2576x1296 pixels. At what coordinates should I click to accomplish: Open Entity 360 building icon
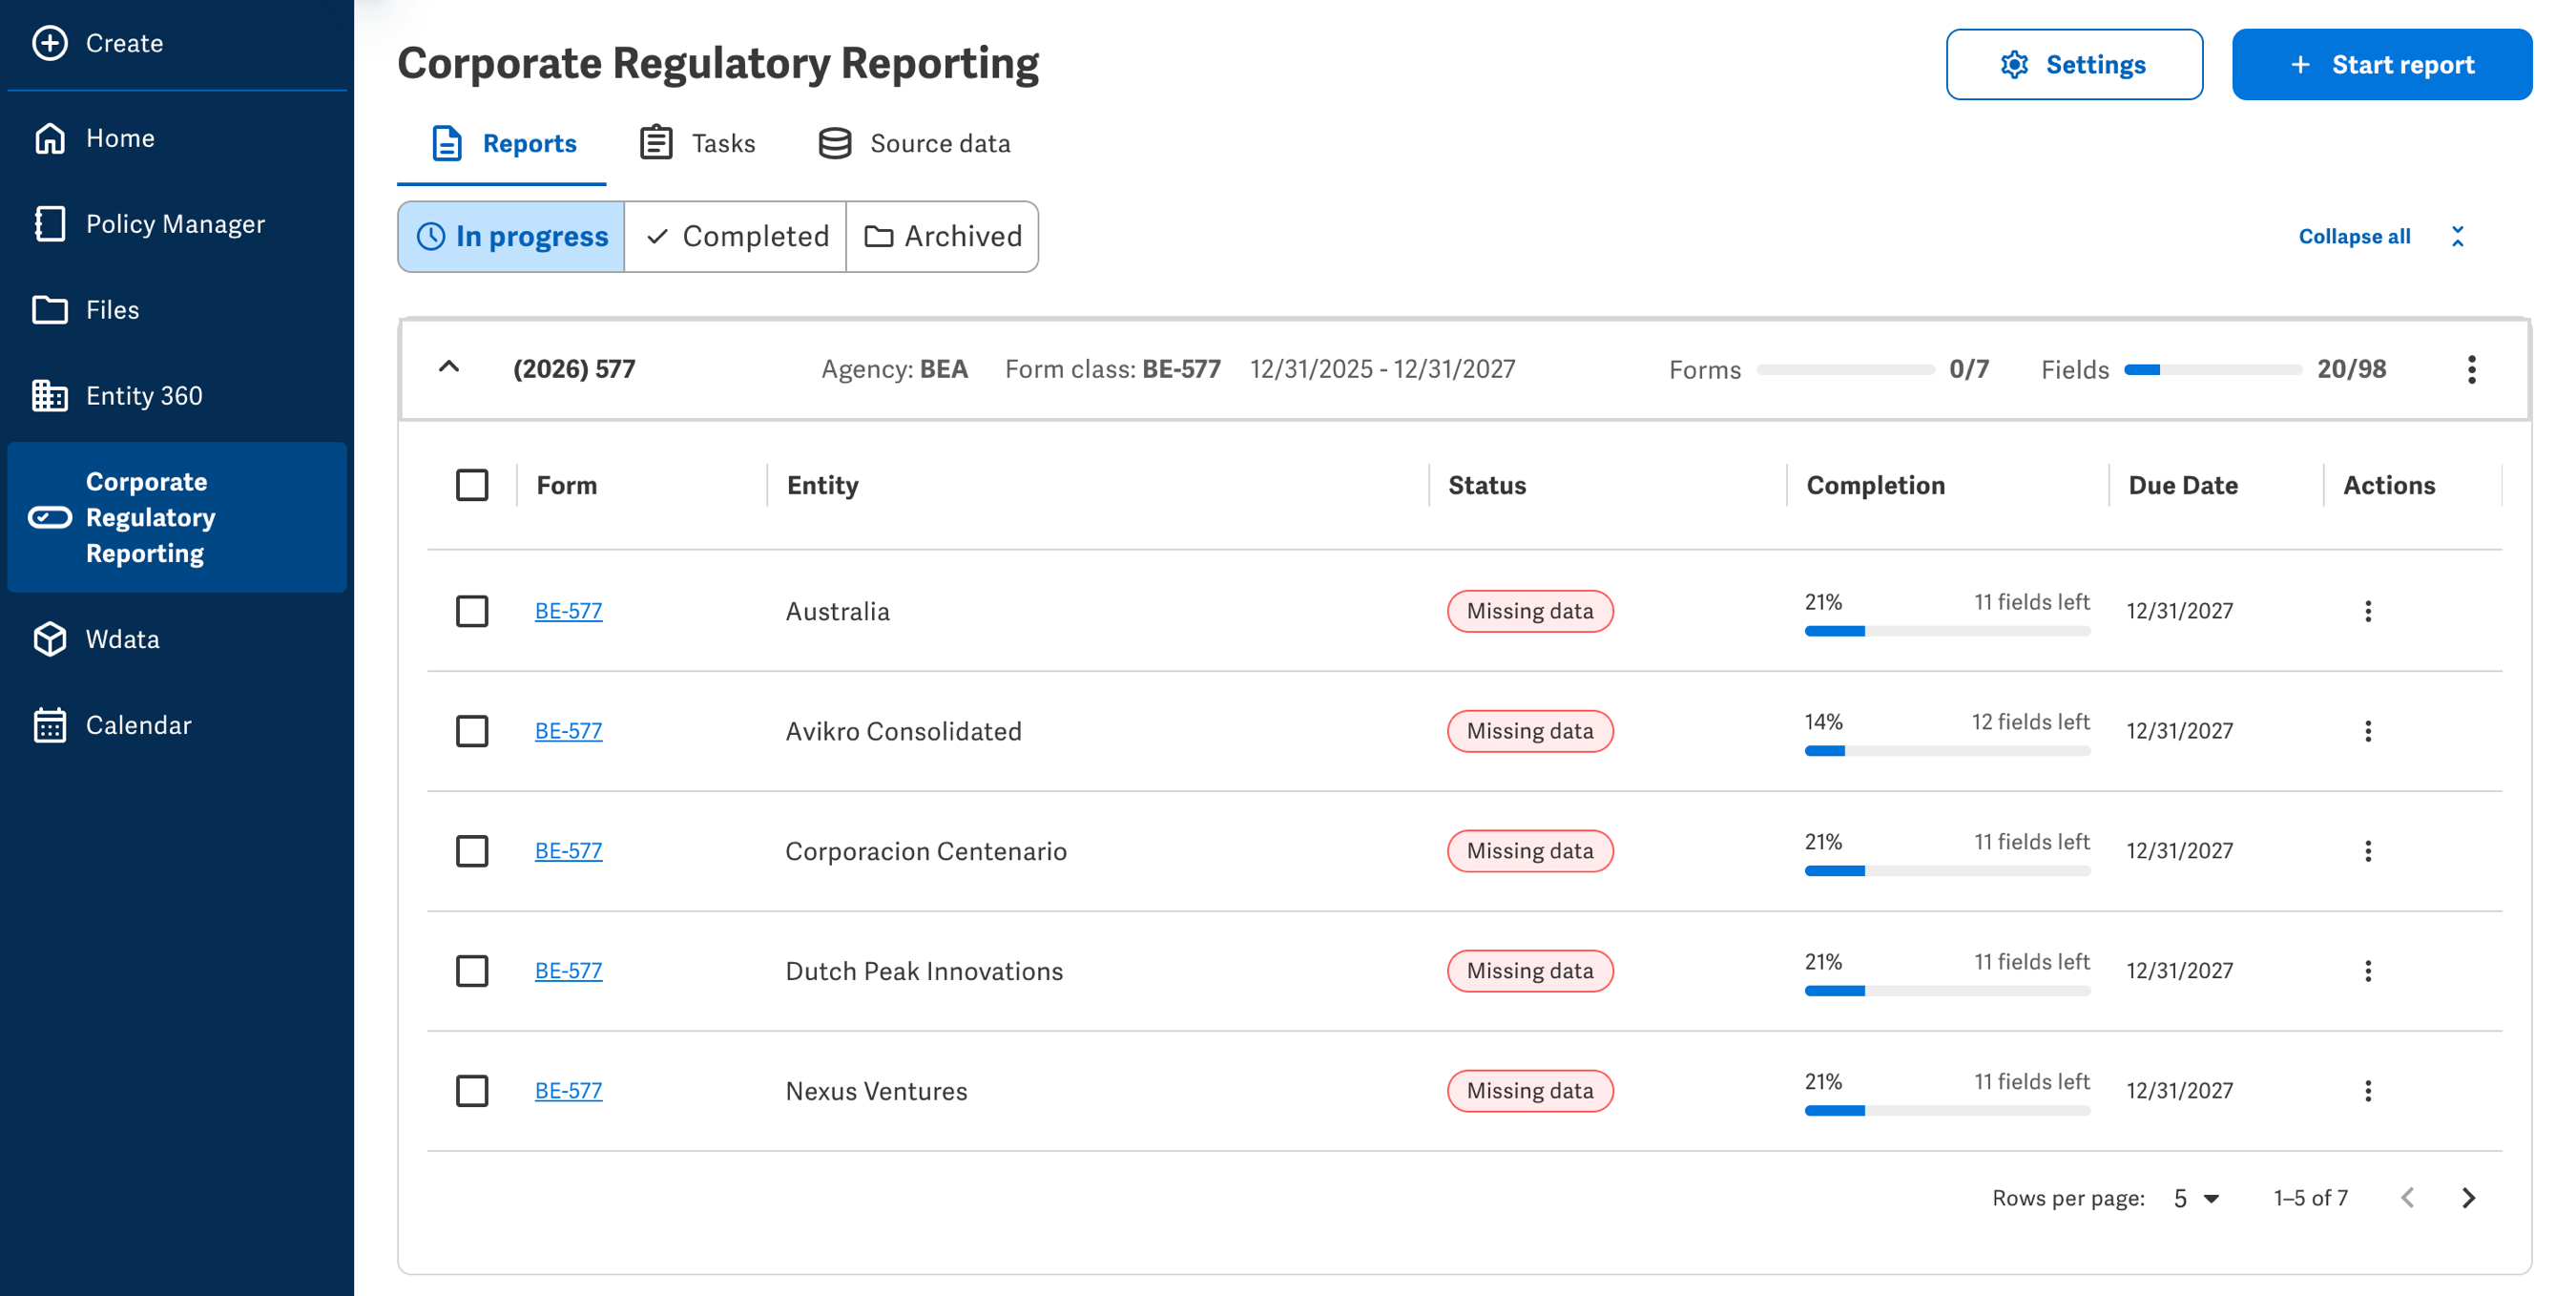point(50,396)
